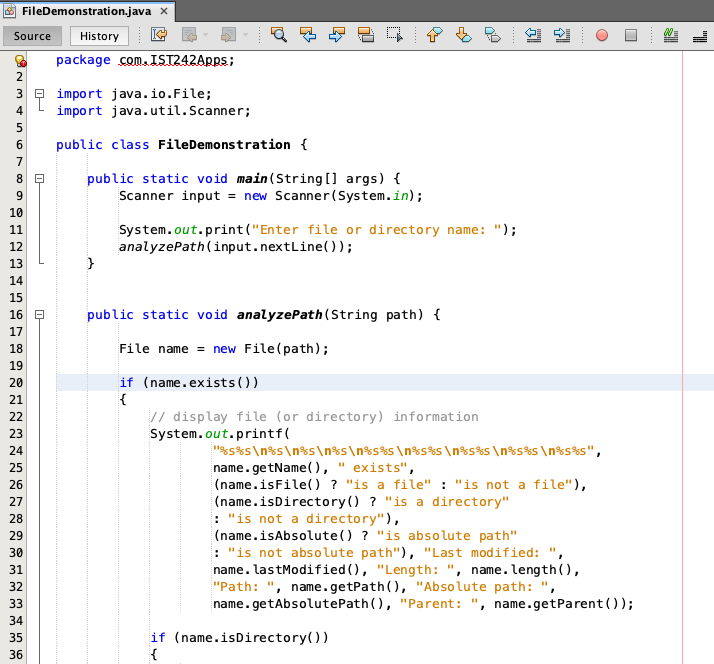
Task: Click 'name.getAbsolutePath()' on line 33
Action: [x=298, y=604]
